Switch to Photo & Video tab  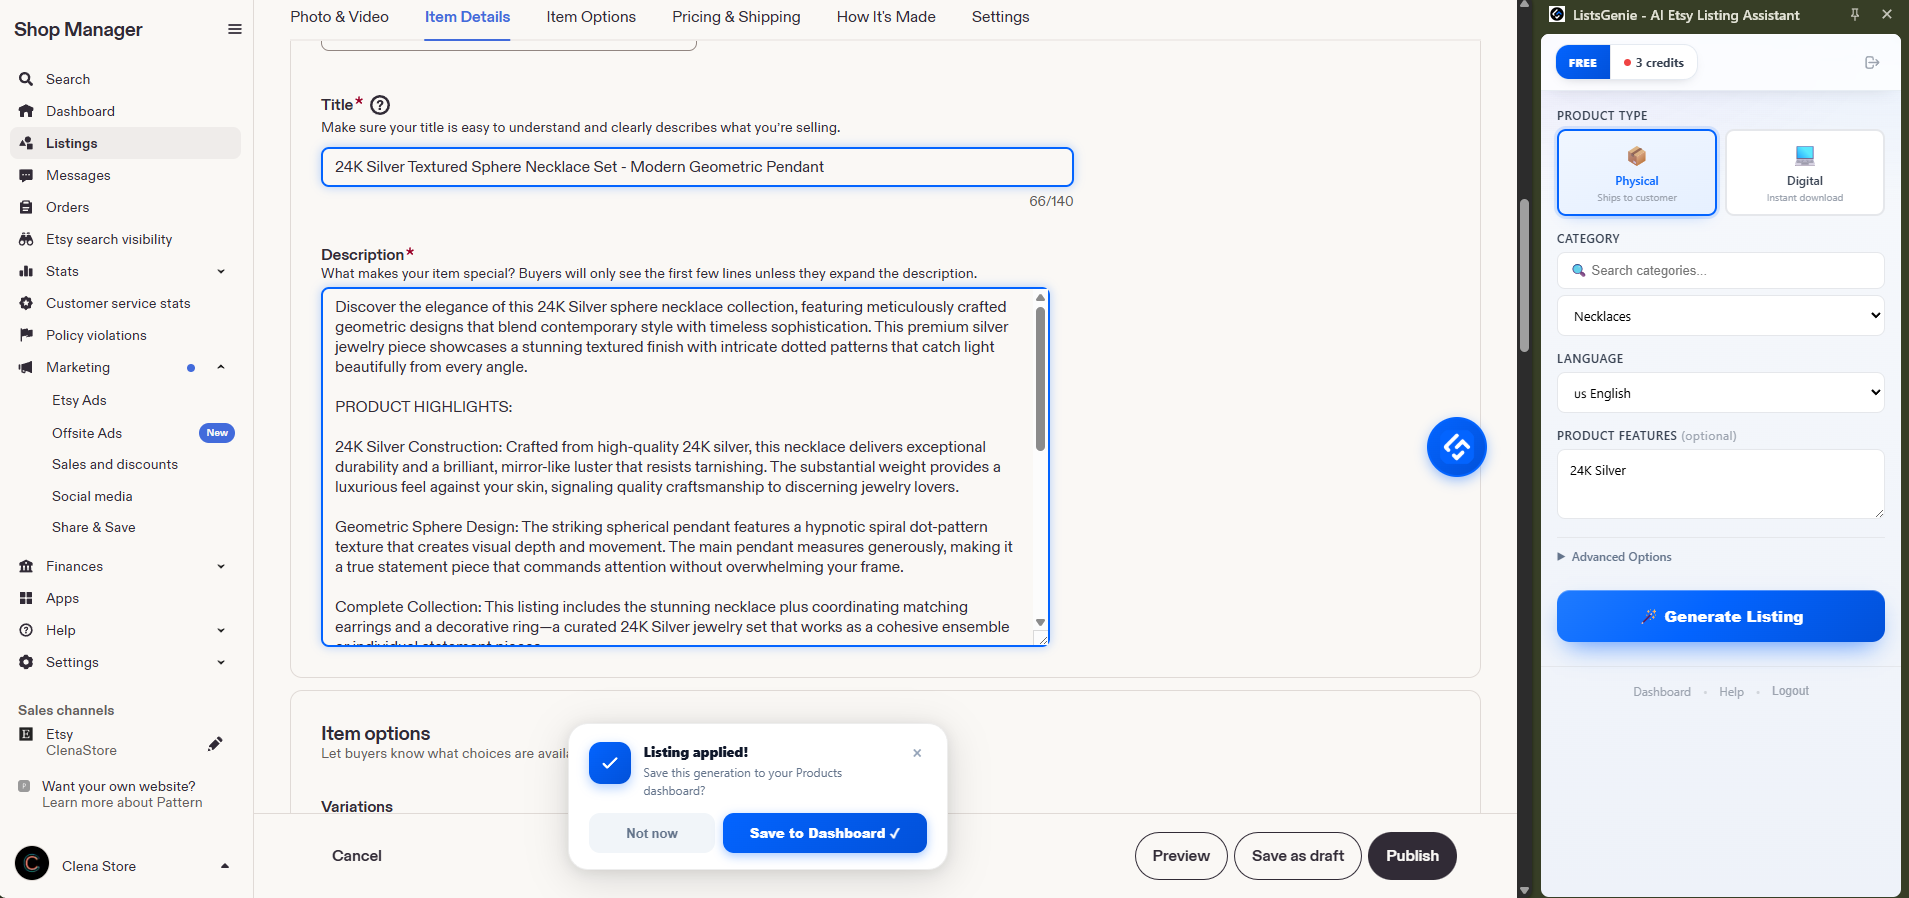point(339,17)
